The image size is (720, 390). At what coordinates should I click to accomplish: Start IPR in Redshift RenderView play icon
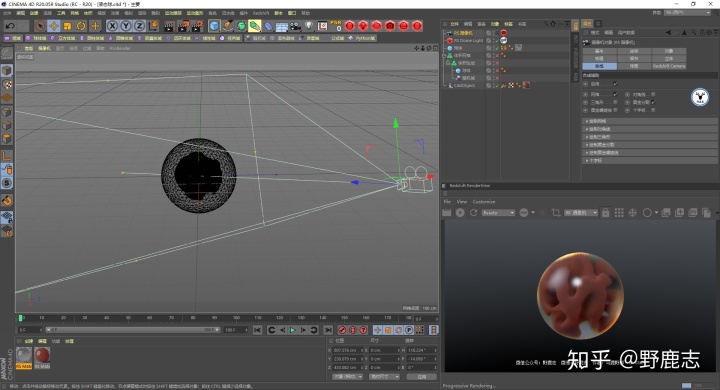[460, 213]
